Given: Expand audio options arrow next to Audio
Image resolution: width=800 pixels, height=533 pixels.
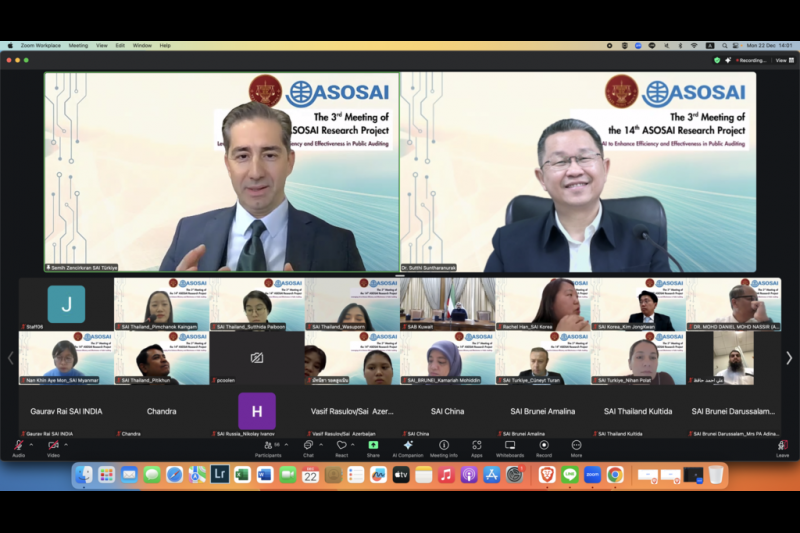Looking at the screenshot, I should pyautogui.click(x=31, y=444).
